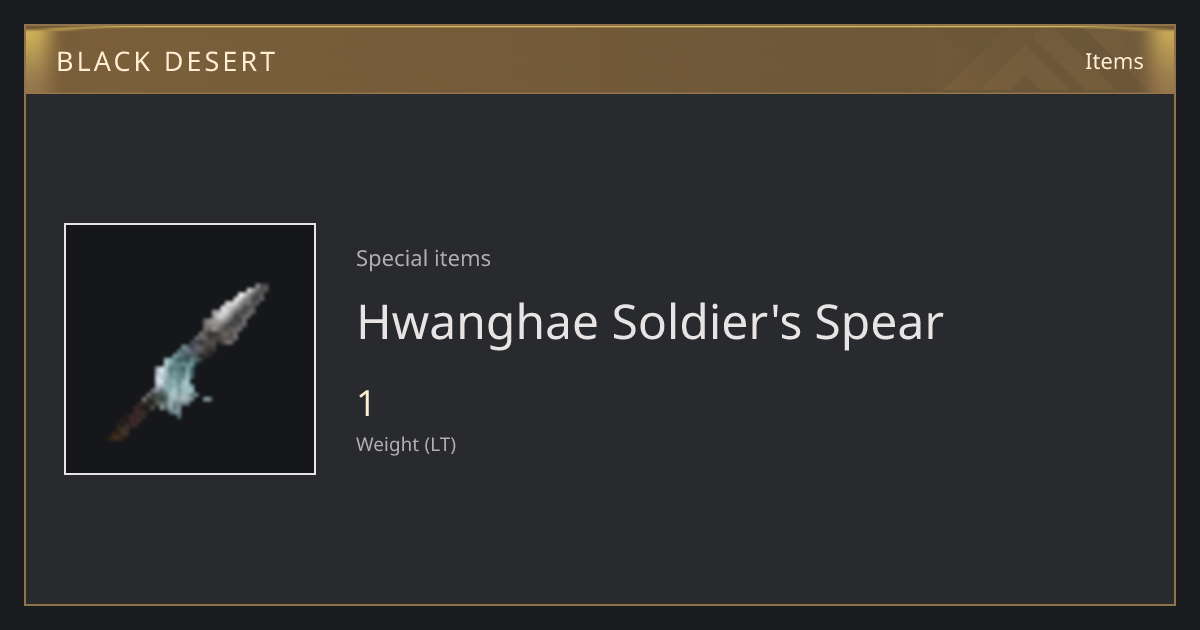Screen dimensions: 1200x630
Task: Click the word Hwanghae in the title
Action: 477,322
